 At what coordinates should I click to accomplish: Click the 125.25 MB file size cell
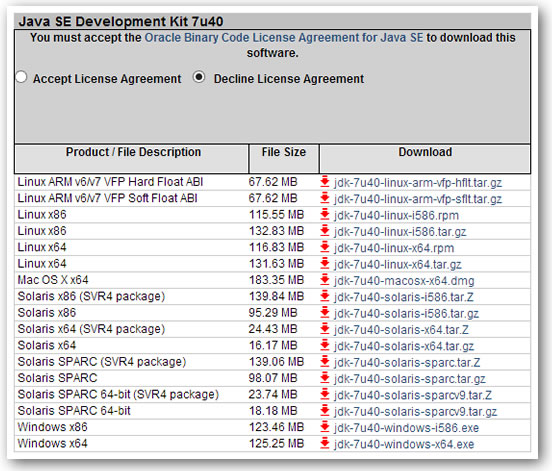tap(276, 444)
